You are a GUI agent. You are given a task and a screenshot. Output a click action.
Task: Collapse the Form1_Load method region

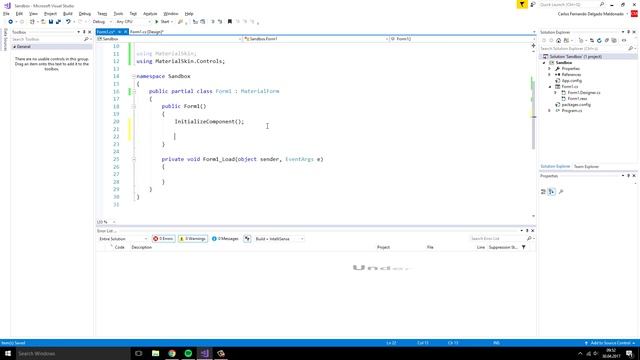pyautogui.click(x=133, y=160)
